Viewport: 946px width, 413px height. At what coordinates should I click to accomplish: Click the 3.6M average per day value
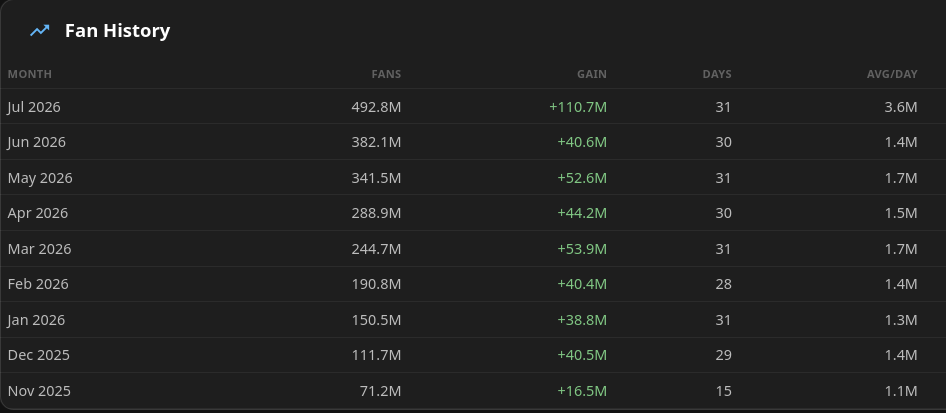pos(901,107)
